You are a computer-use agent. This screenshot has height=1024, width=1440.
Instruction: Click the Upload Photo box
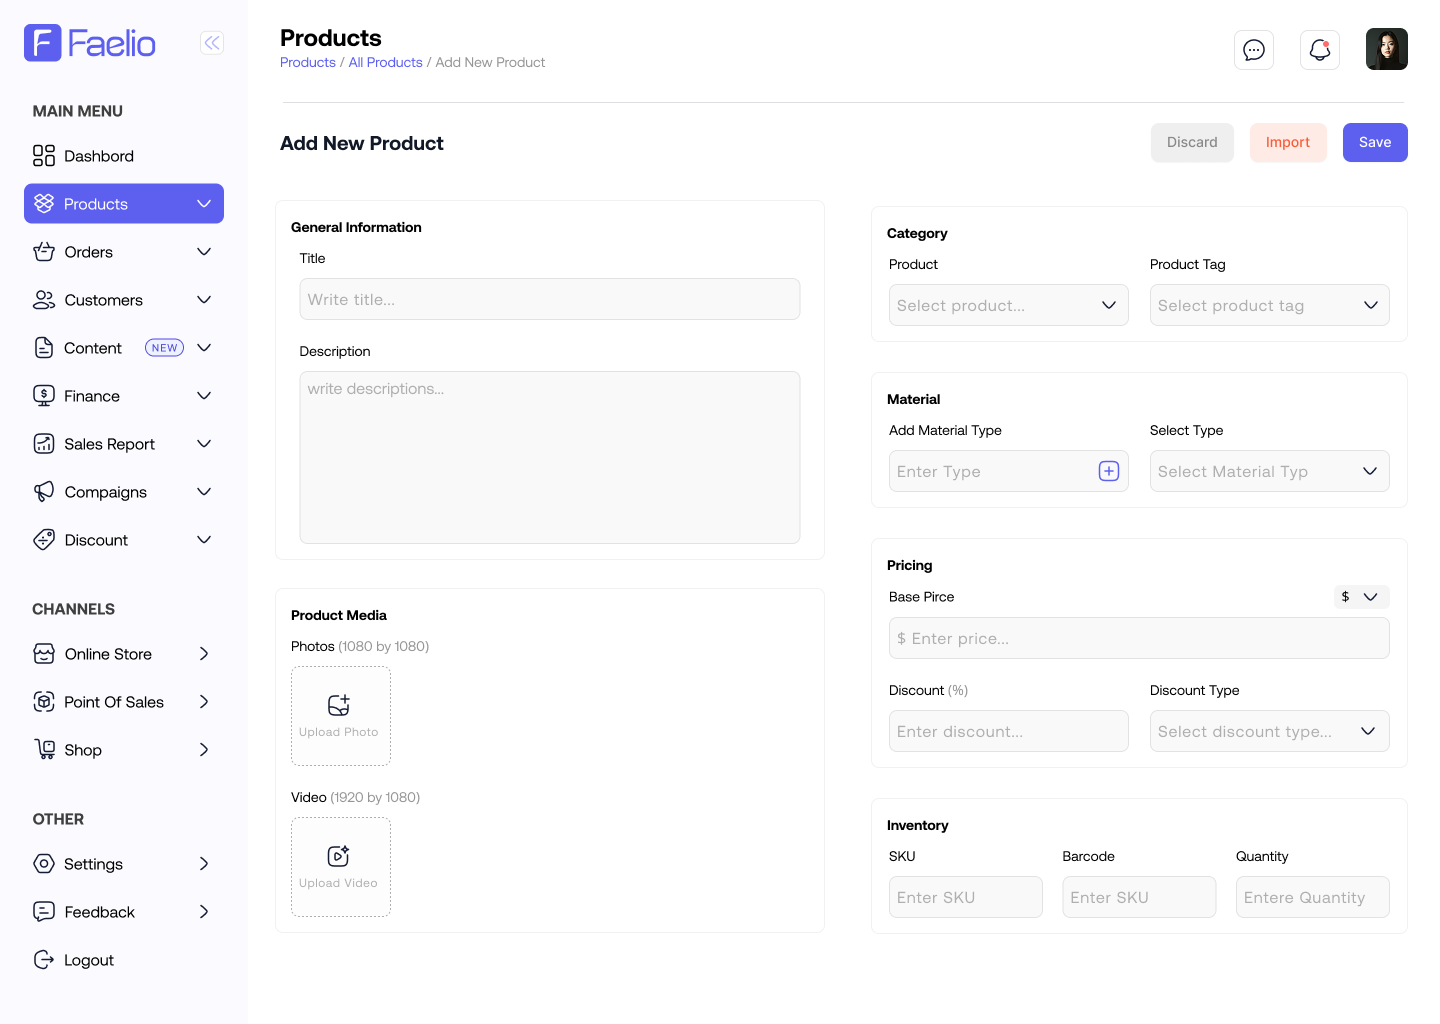[340, 716]
